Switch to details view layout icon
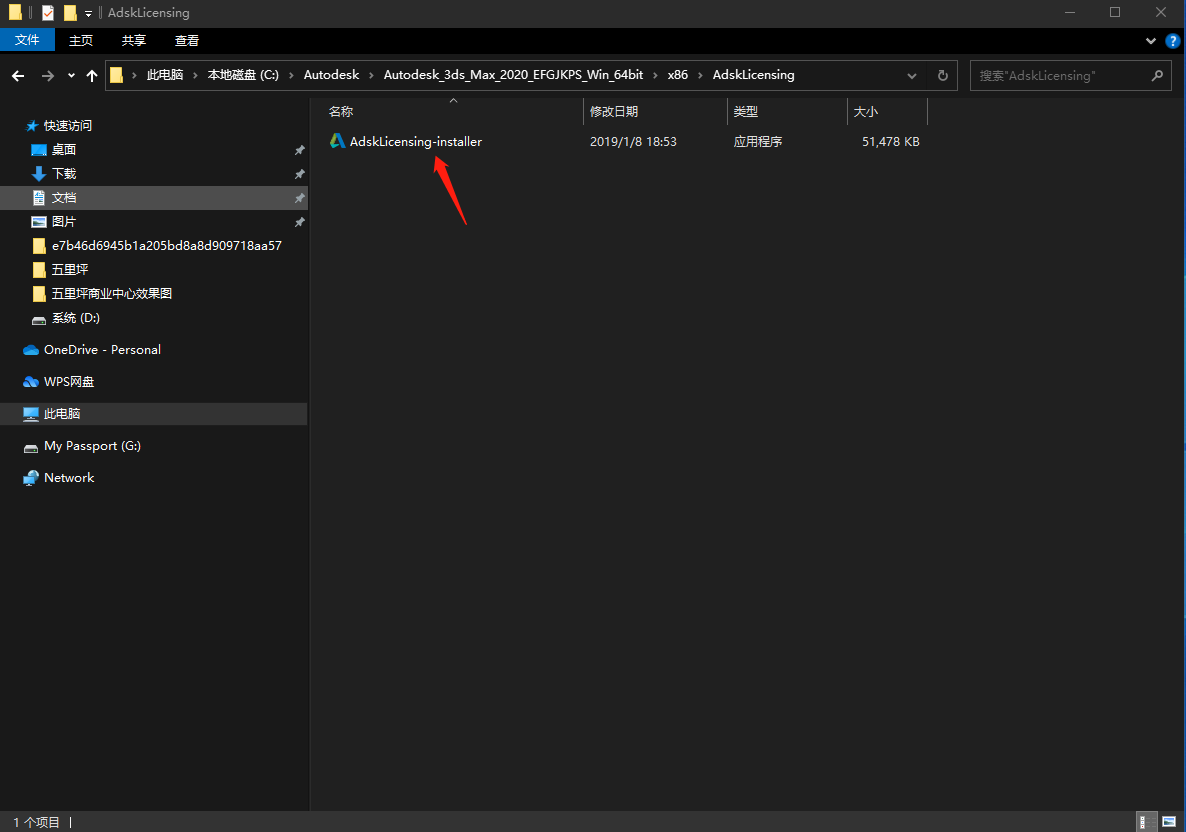 [1147, 822]
